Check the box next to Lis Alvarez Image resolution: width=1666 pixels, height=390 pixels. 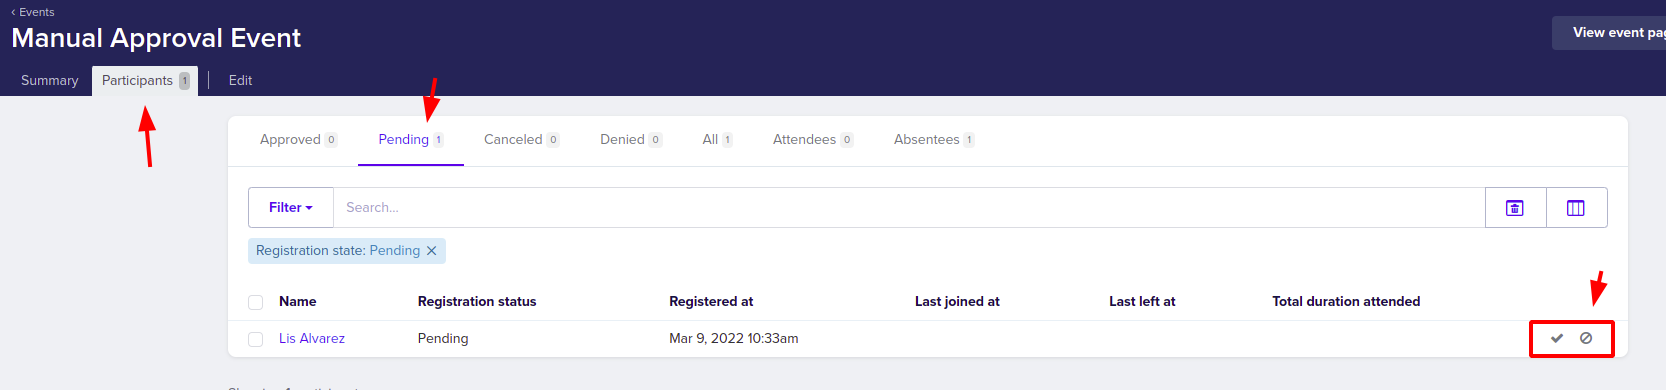[256, 339]
